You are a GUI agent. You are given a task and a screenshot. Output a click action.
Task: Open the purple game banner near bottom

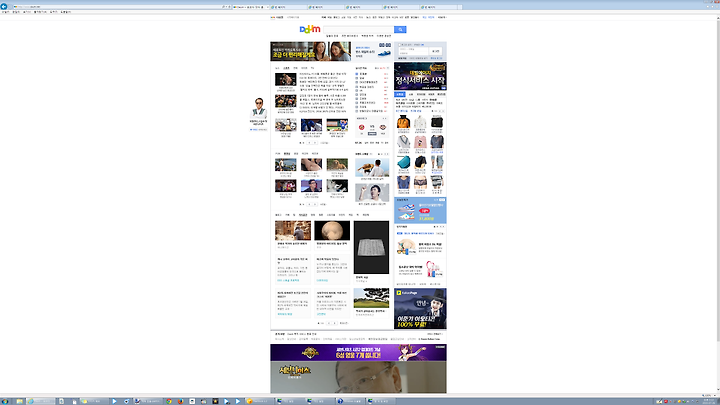click(358, 353)
